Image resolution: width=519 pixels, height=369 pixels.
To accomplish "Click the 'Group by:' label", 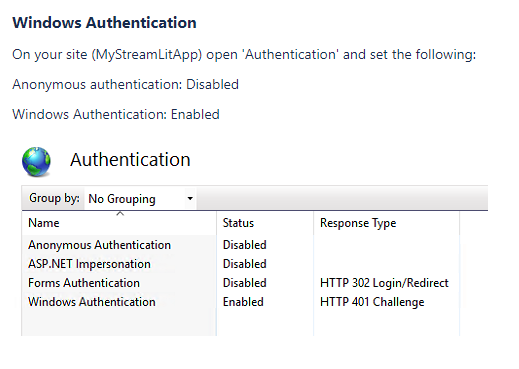I will 54,198.
